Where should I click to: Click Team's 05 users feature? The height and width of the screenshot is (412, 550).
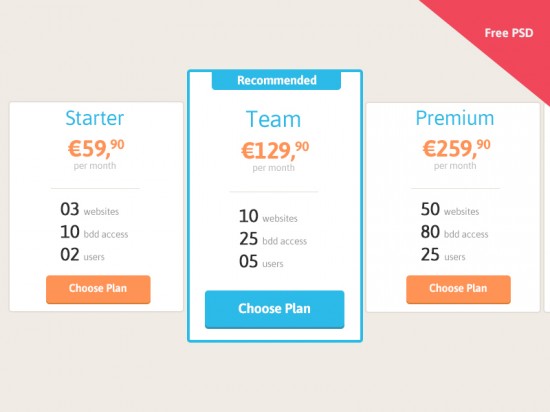261,262
